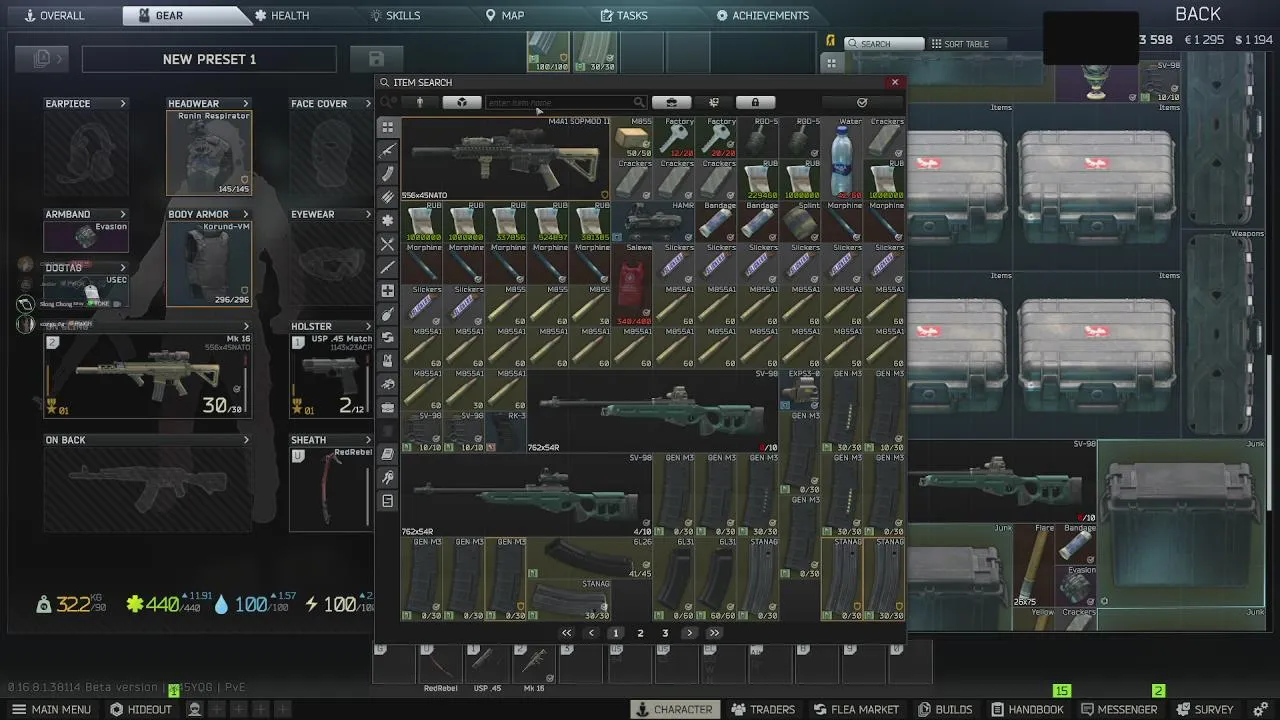
Task: Filter item search by provisions fork-knife icon
Action: tap(387, 244)
